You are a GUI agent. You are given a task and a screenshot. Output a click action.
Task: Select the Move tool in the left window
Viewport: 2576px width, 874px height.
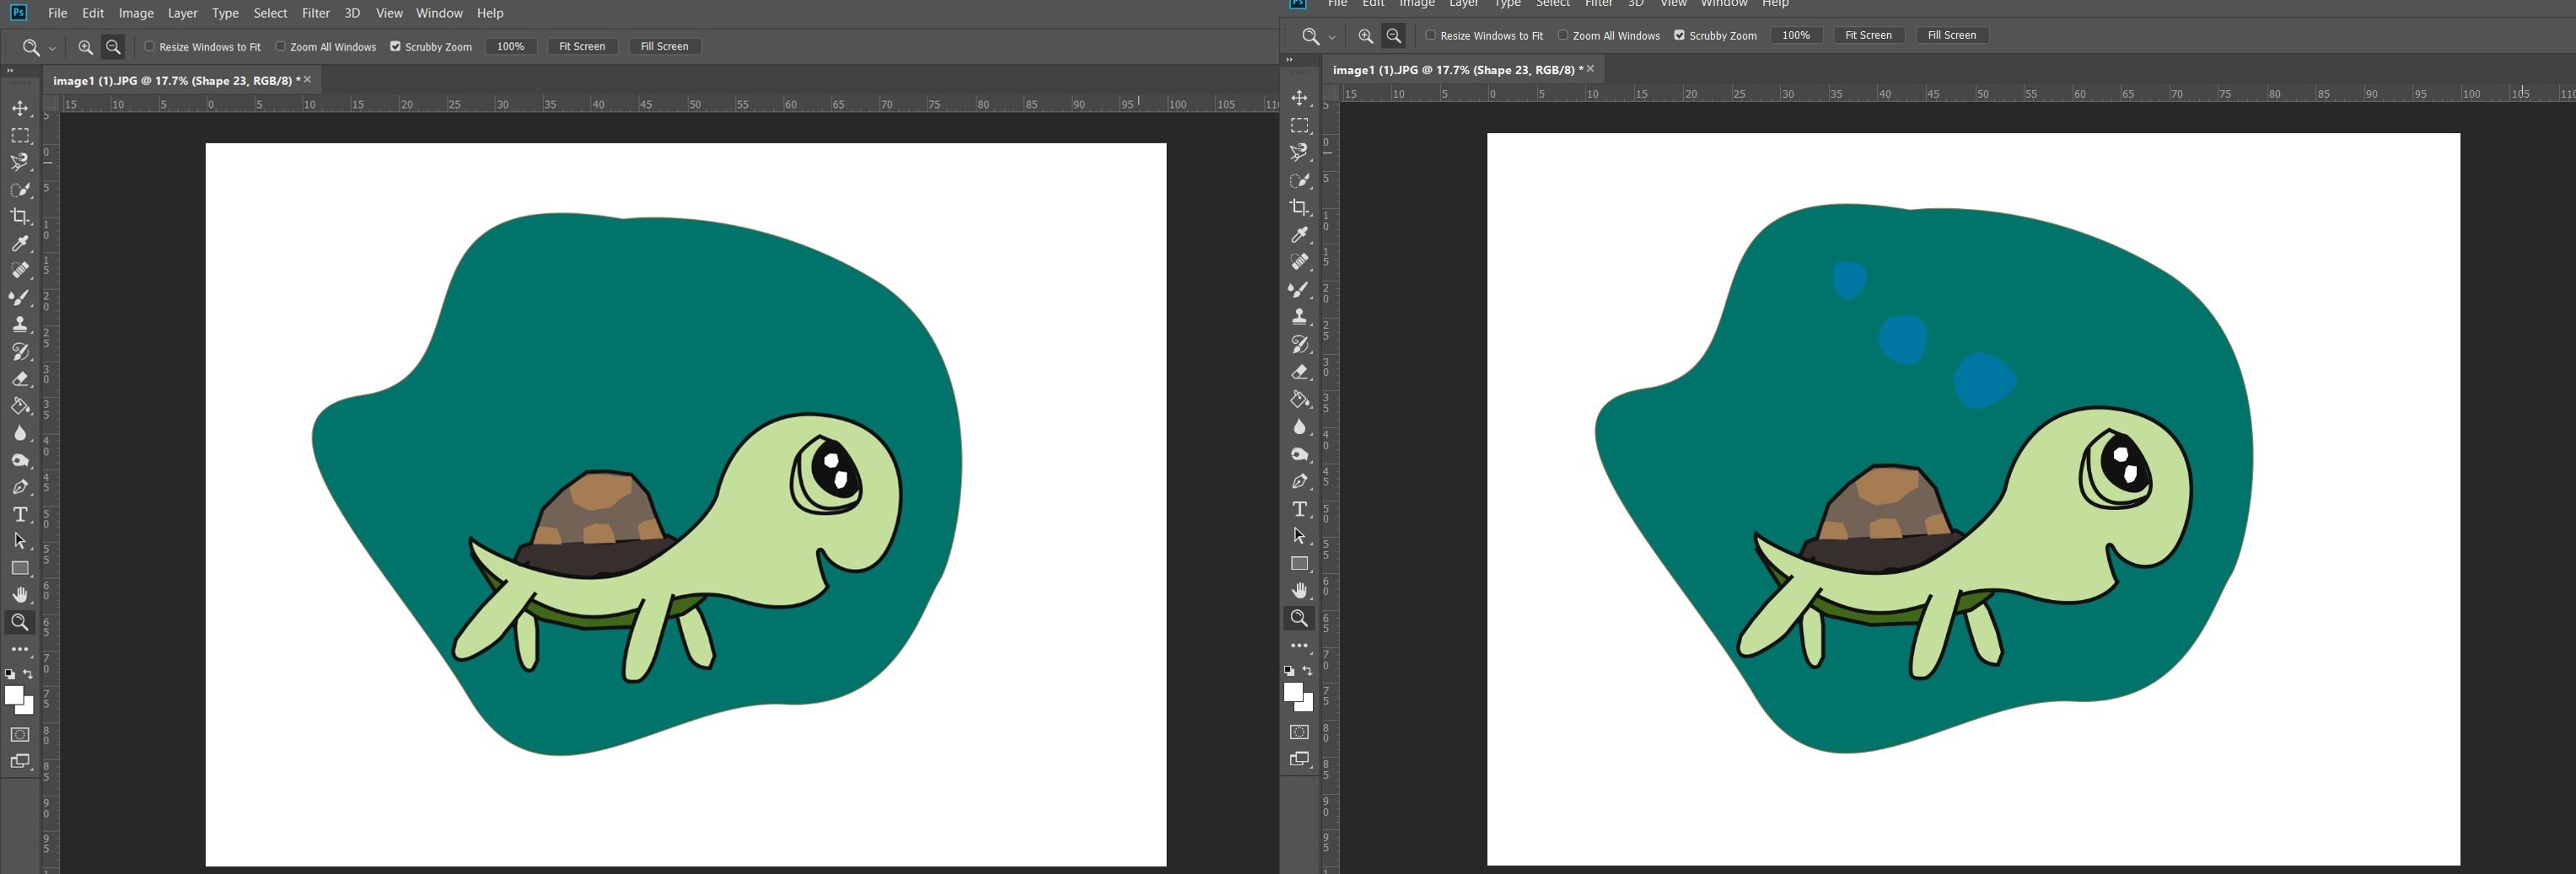point(20,108)
